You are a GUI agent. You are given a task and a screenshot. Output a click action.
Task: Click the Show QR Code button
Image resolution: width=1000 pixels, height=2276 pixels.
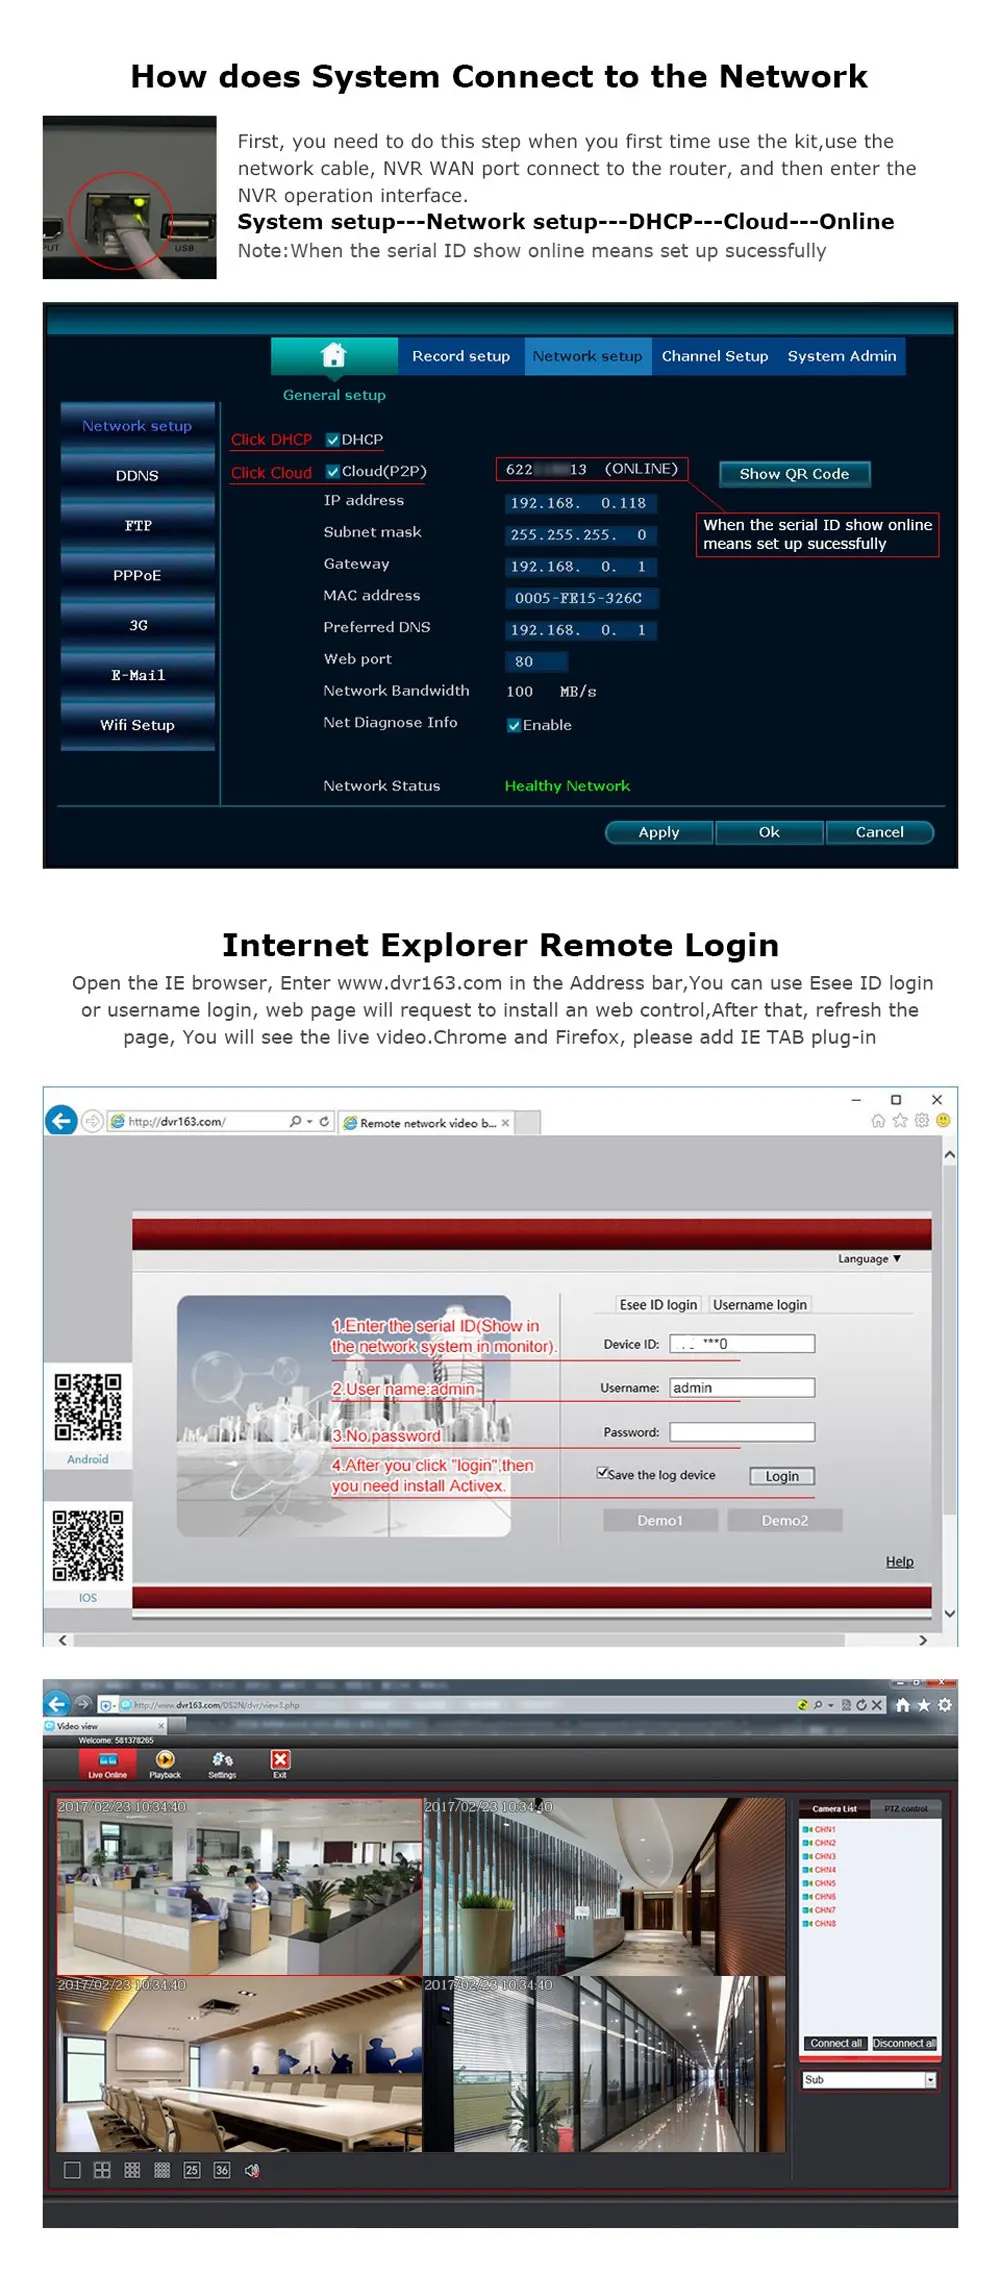(794, 474)
